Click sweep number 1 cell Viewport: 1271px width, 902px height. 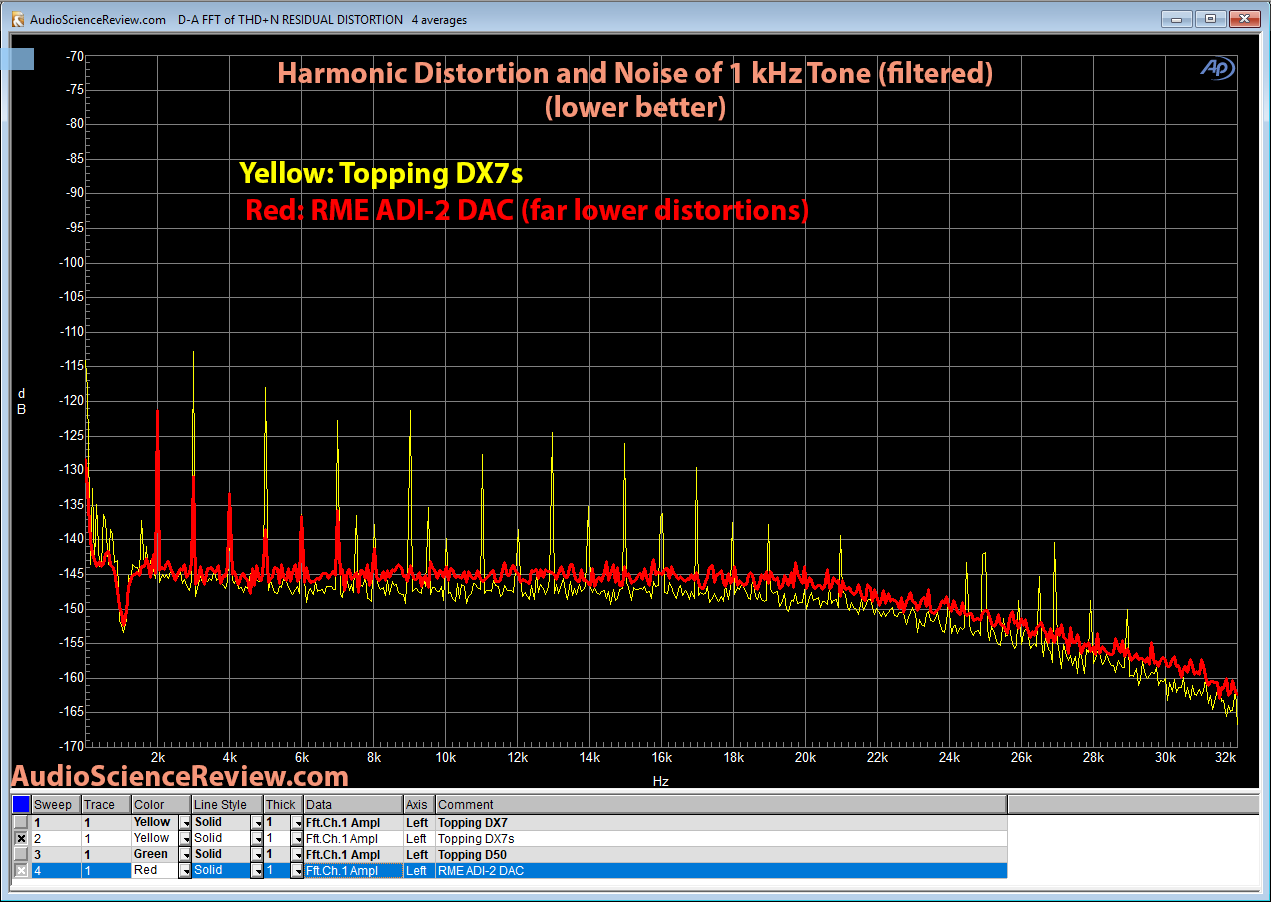coord(56,822)
